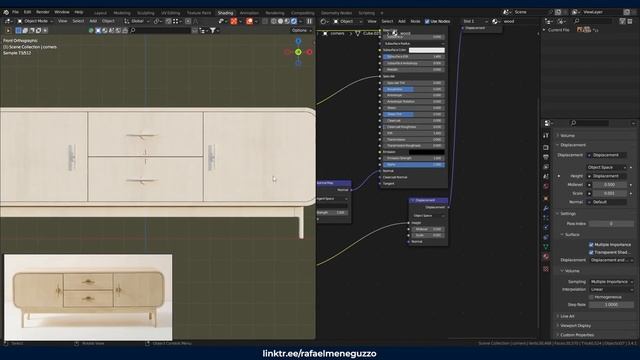The width and height of the screenshot is (640, 360).
Task: Collapse the Settings panel
Action: 568,213
